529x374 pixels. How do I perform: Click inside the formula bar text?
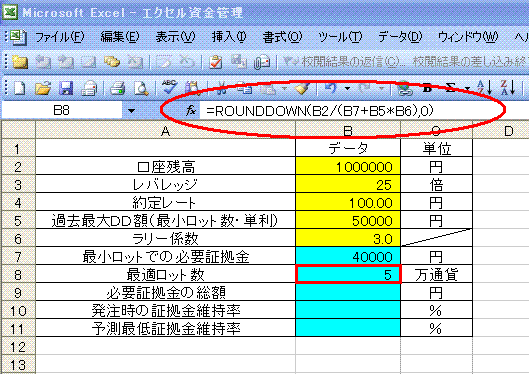coord(320,110)
